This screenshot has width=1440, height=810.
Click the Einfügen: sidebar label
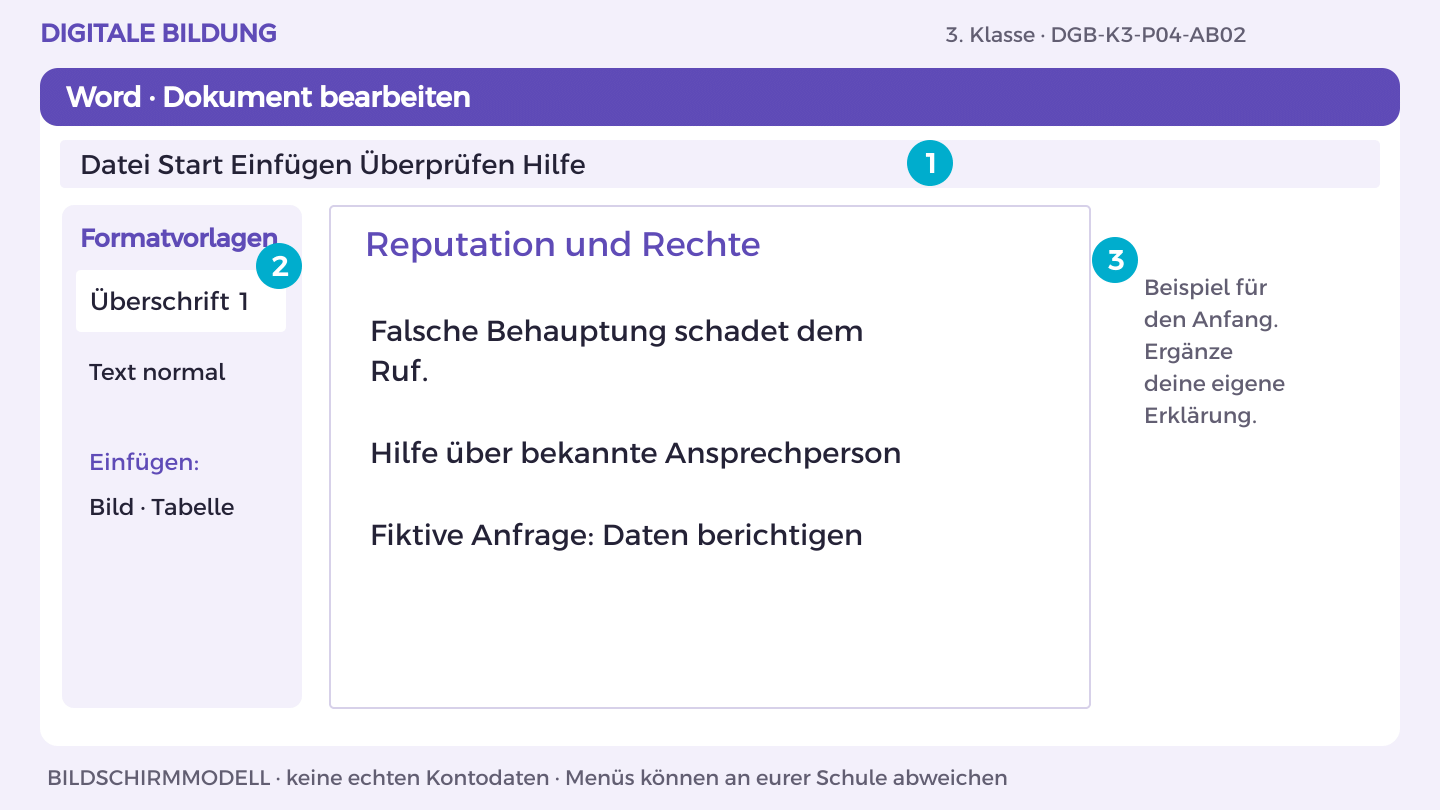tap(144, 463)
